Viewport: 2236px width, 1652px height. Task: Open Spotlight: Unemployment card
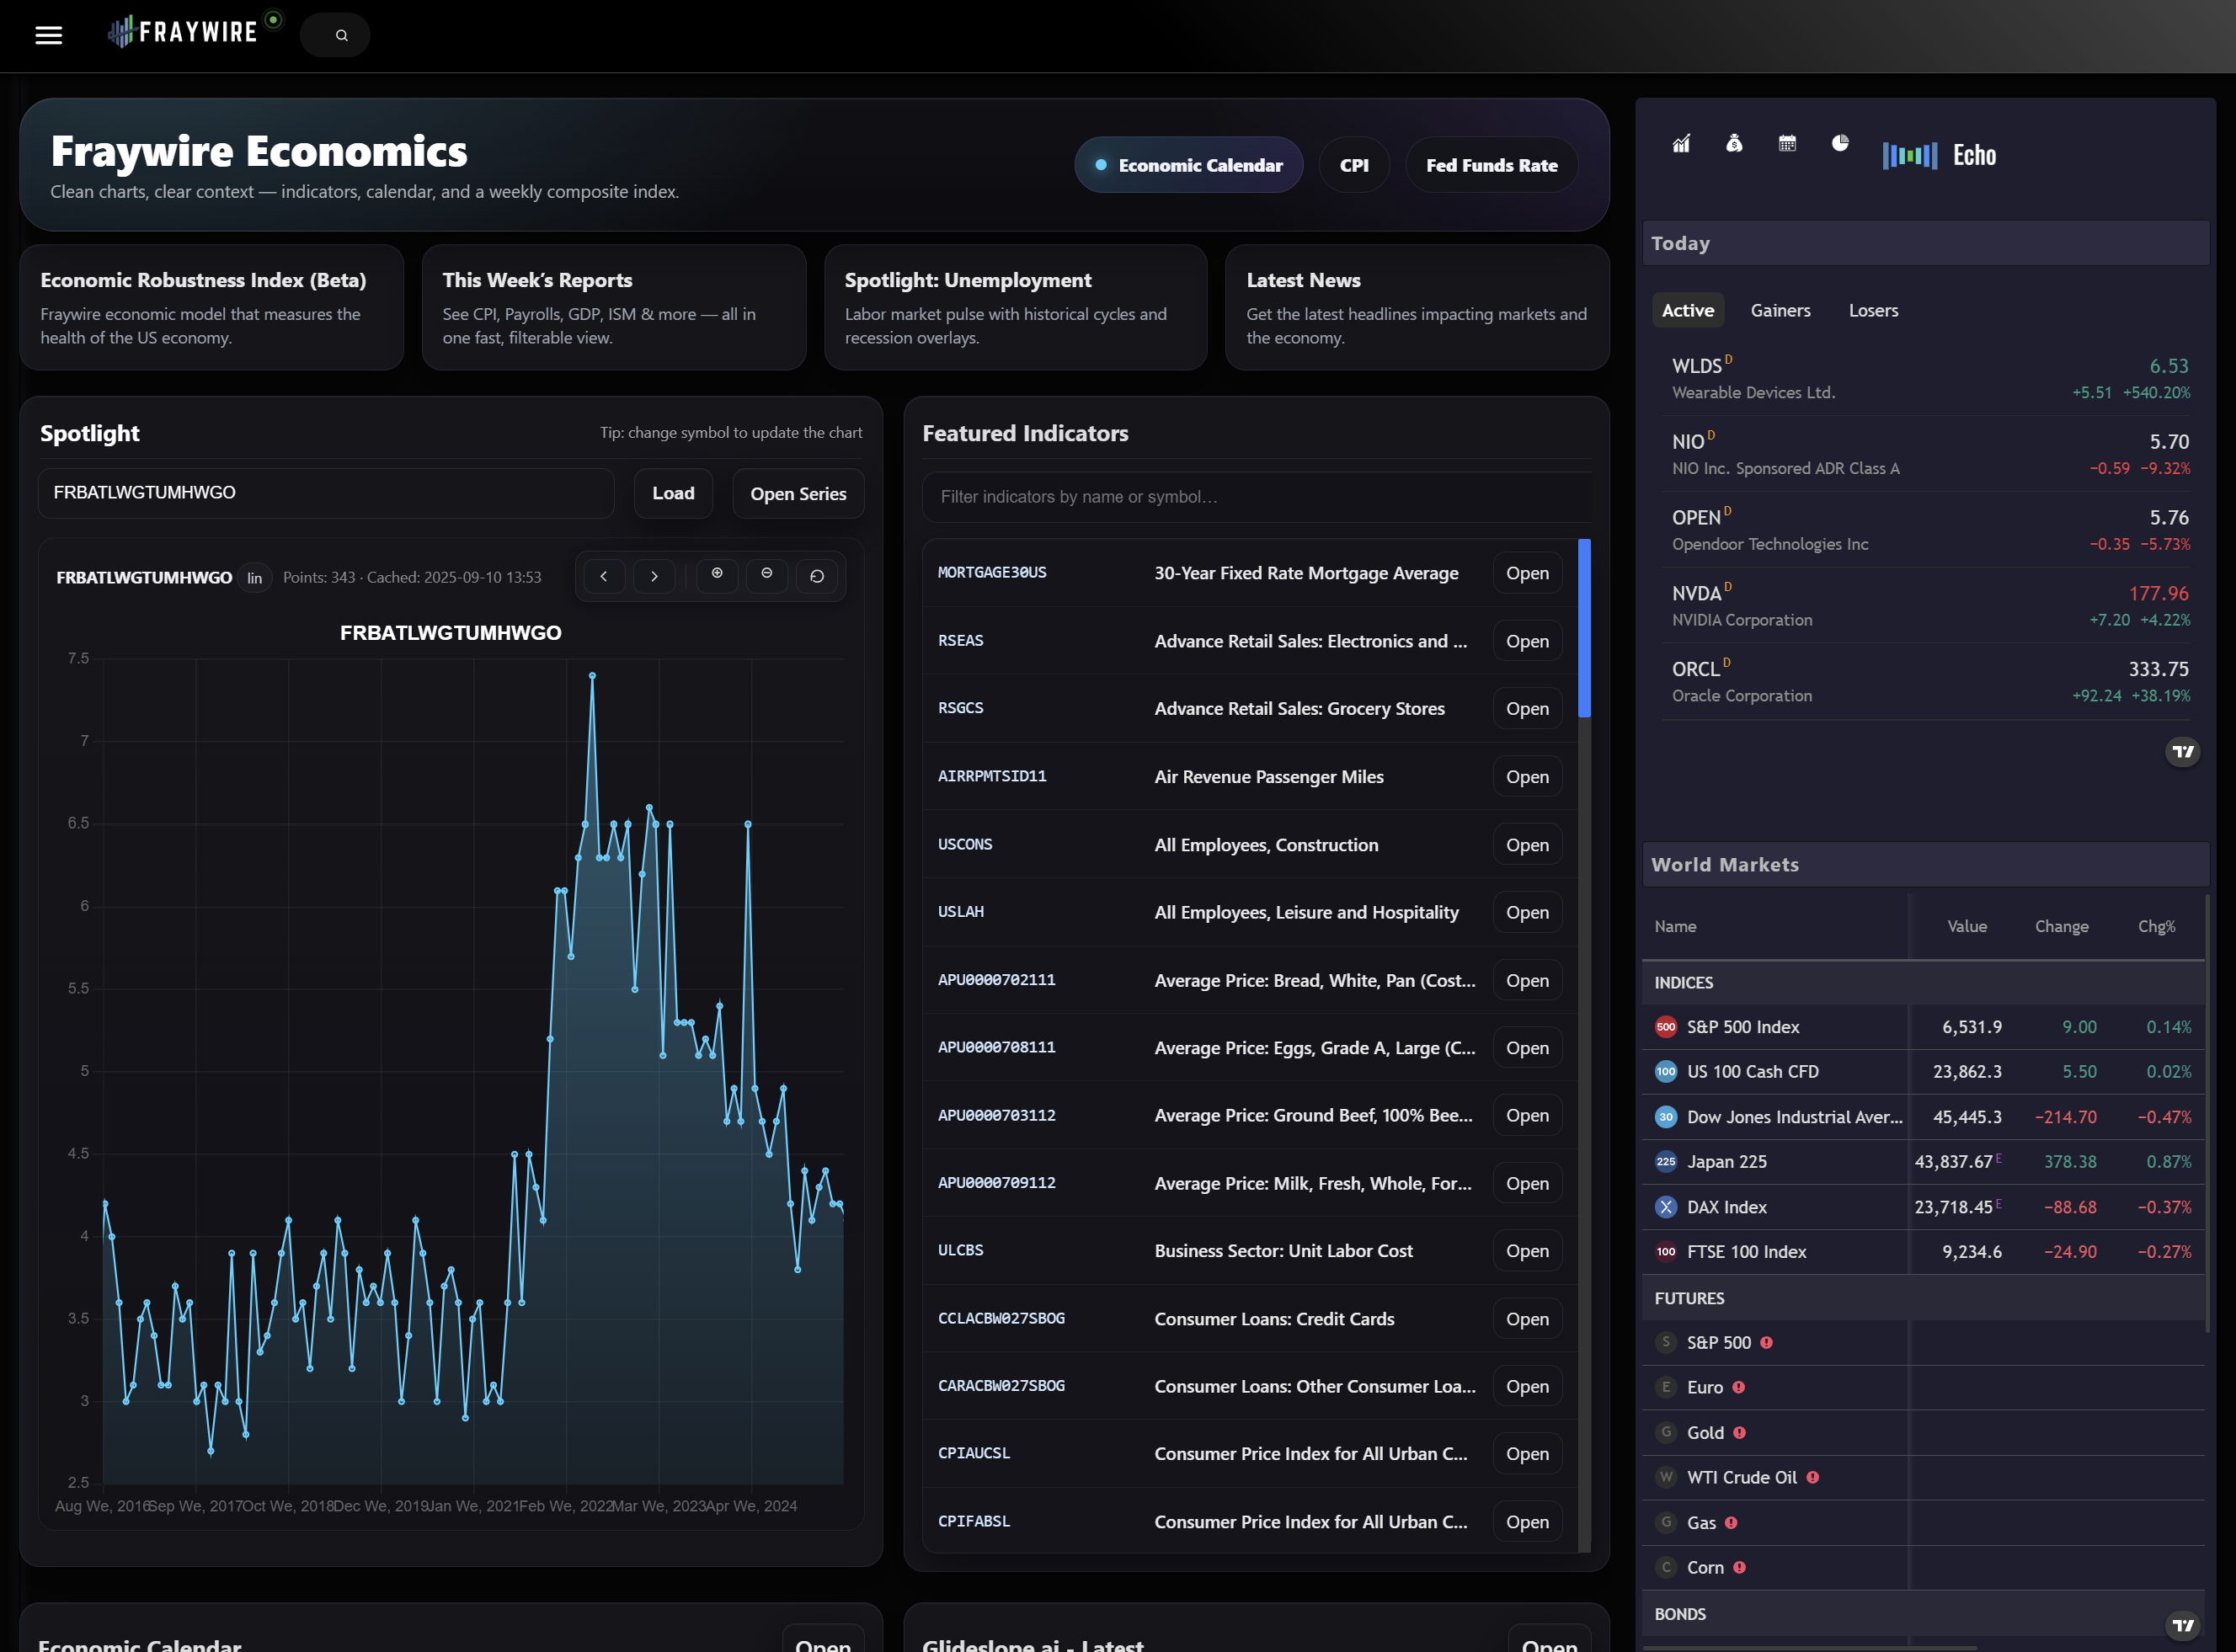tap(1016, 308)
